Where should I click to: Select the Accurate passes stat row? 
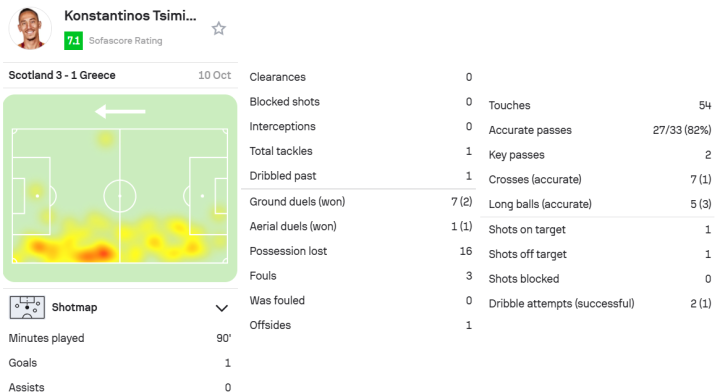(600, 130)
